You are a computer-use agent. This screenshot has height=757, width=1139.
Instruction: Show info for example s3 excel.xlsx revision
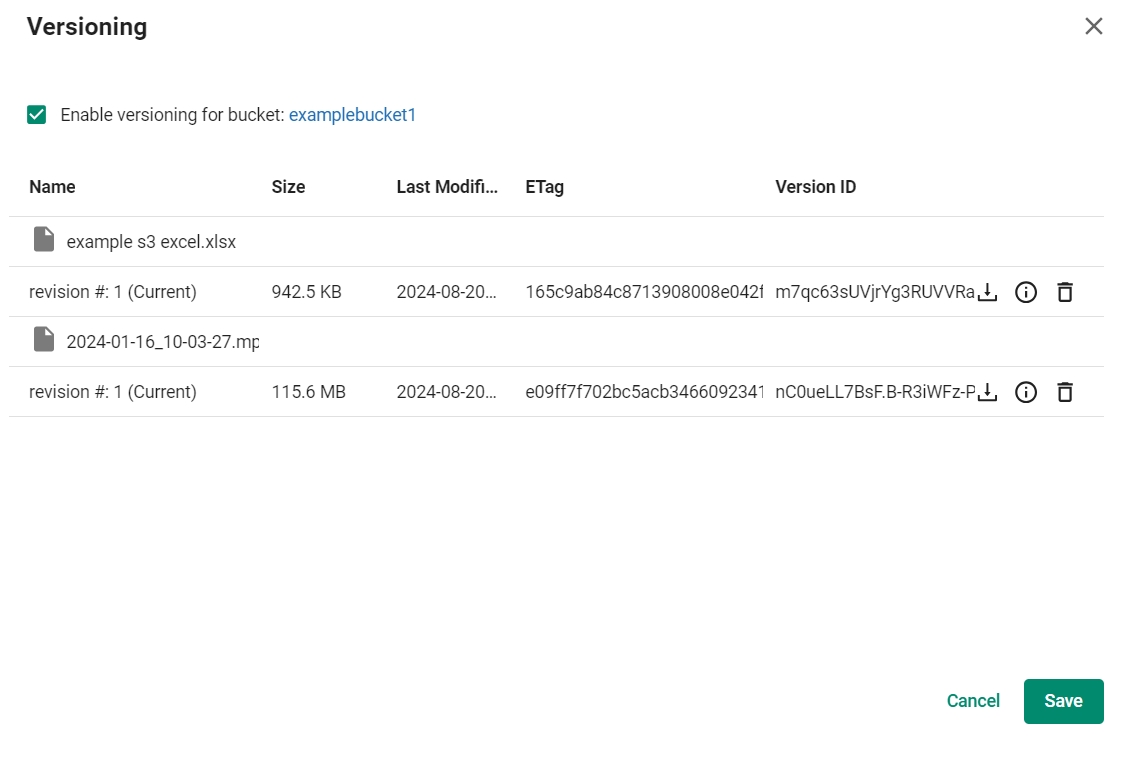(x=1025, y=292)
